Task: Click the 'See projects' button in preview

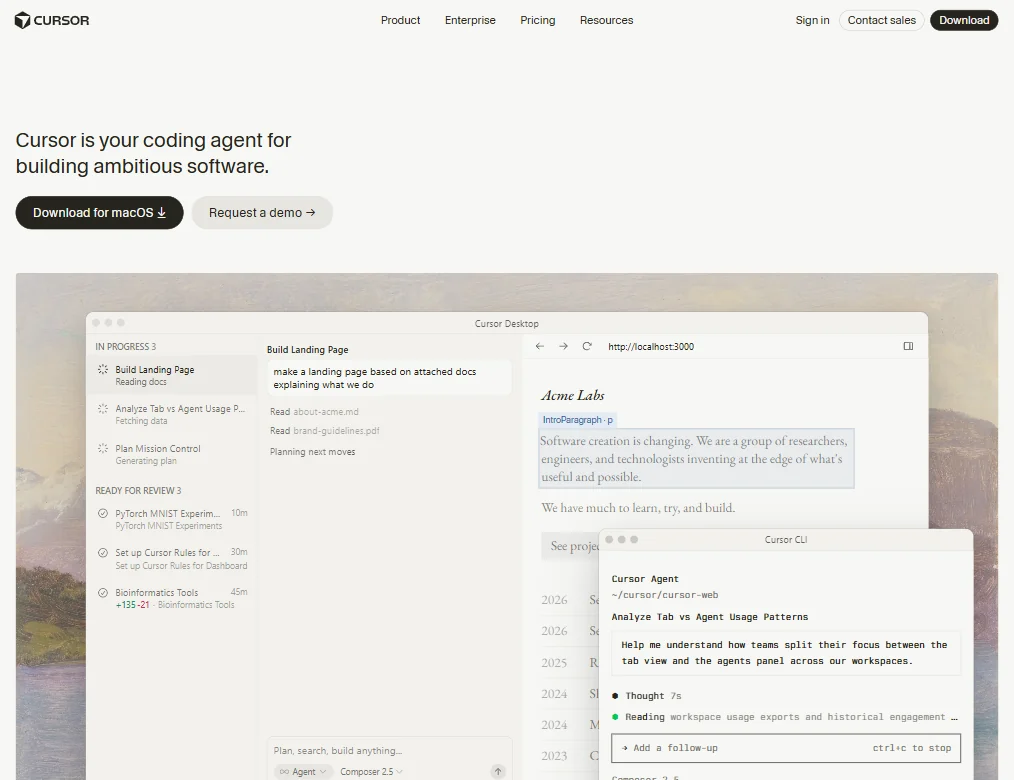Action: pyautogui.click(x=572, y=546)
